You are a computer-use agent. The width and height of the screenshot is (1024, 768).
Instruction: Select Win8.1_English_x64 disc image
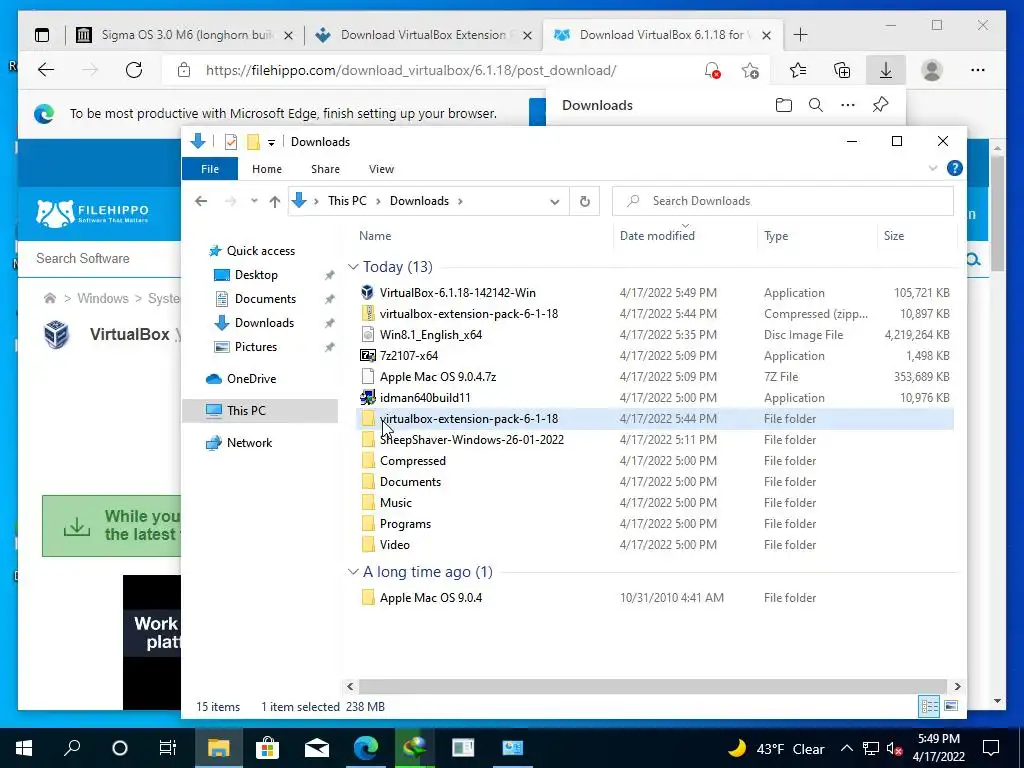pos(431,334)
